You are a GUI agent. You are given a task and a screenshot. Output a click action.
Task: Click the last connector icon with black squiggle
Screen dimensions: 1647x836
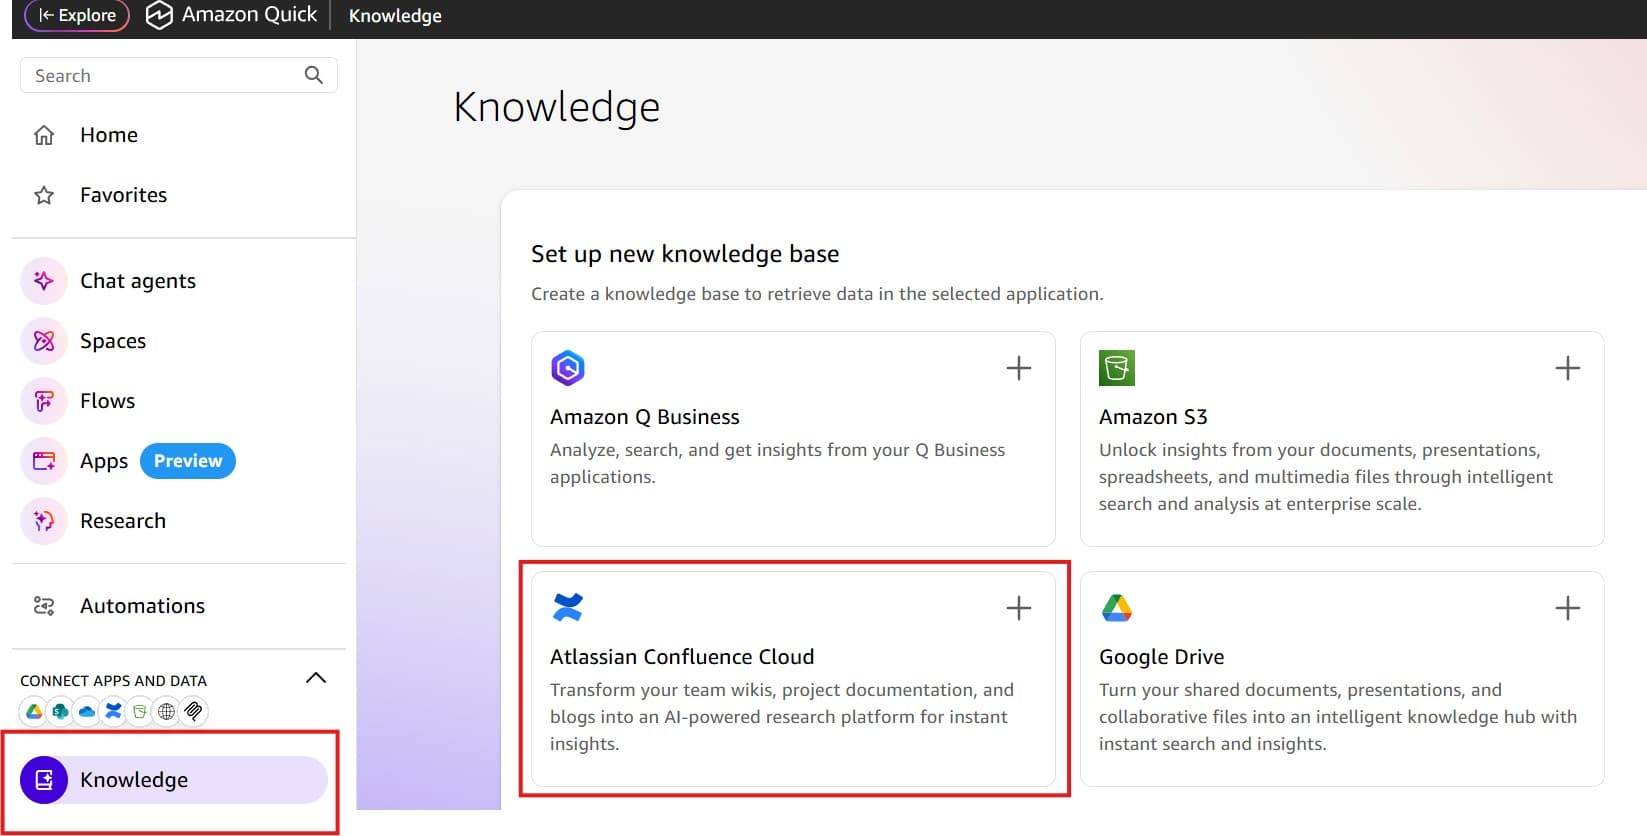tap(193, 712)
